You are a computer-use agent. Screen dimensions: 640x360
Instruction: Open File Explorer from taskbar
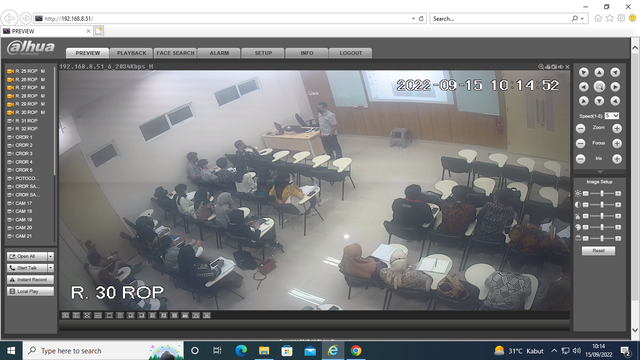click(264, 351)
